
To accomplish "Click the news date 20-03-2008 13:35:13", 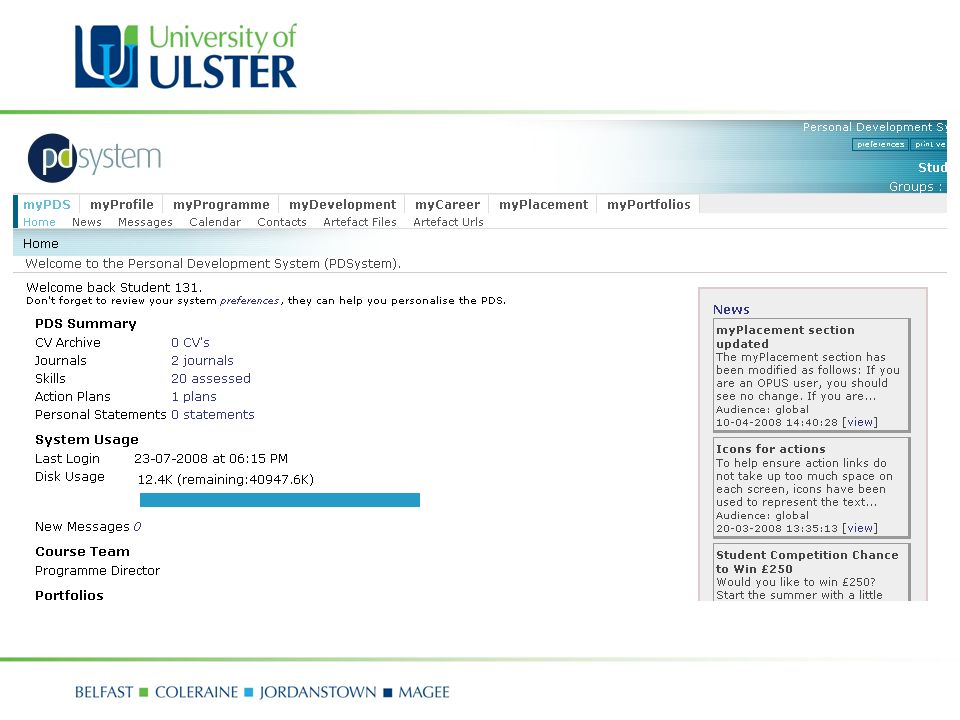I will point(777,528).
